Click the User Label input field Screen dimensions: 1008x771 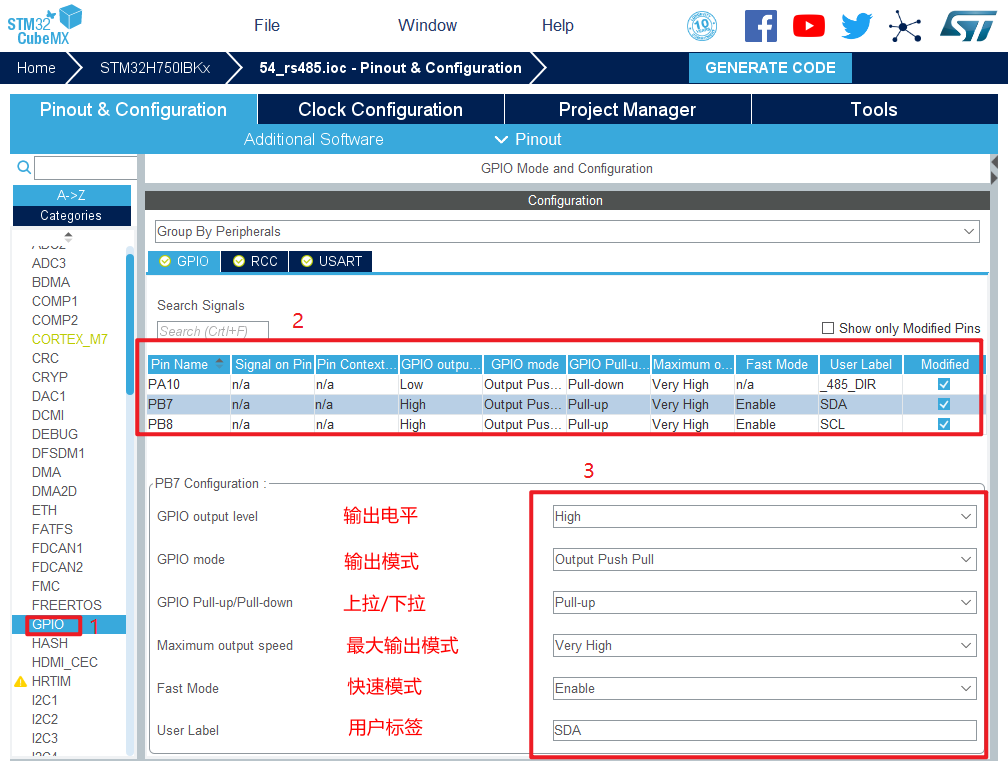pos(764,730)
